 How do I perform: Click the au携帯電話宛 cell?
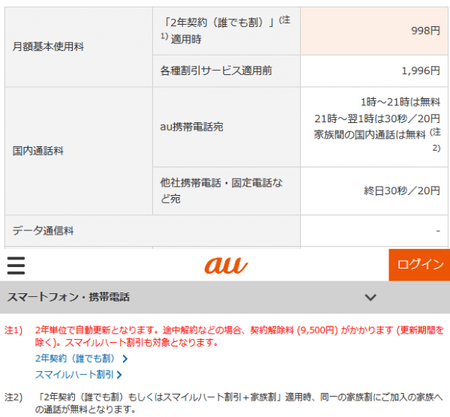click(226, 127)
